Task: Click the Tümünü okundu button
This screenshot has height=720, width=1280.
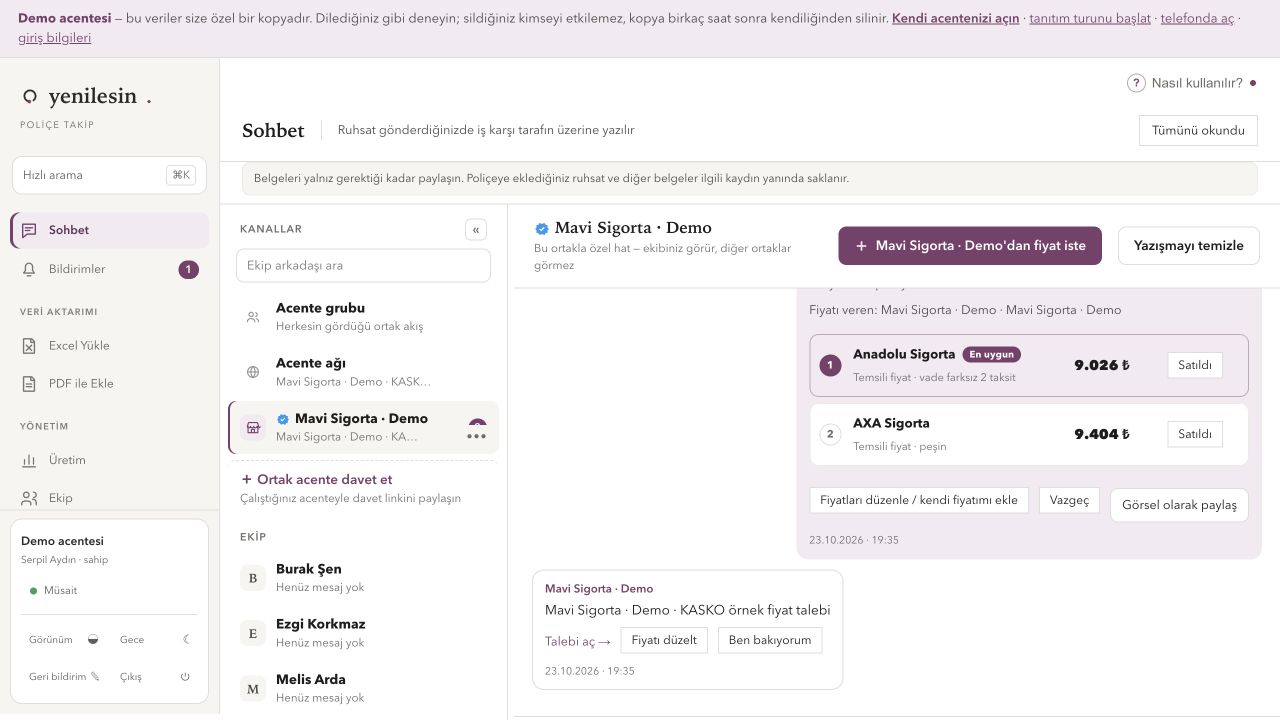Action: (x=1198, y=130)
